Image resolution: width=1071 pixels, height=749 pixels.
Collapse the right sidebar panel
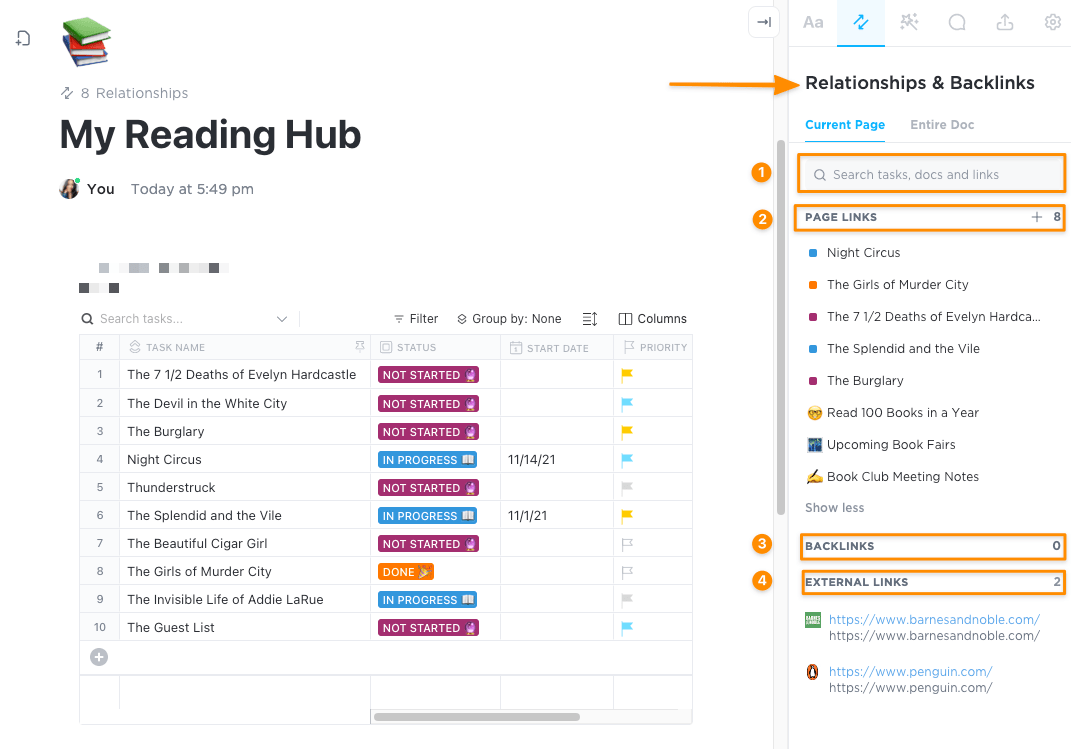click(764, 22)
